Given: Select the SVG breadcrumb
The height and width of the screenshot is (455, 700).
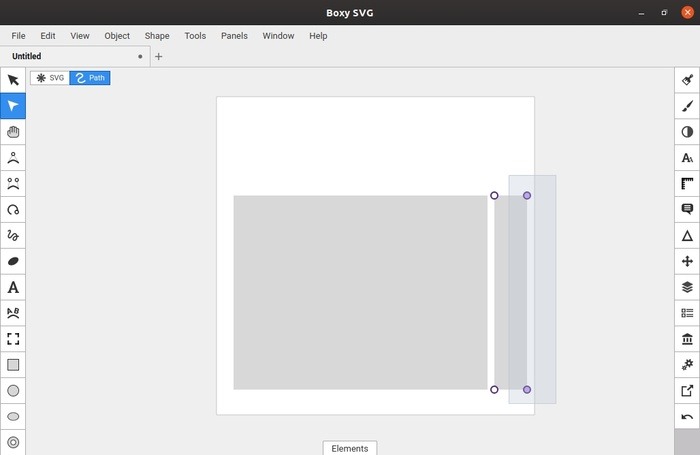Looking at the screenshot, I should coord(50,78).
